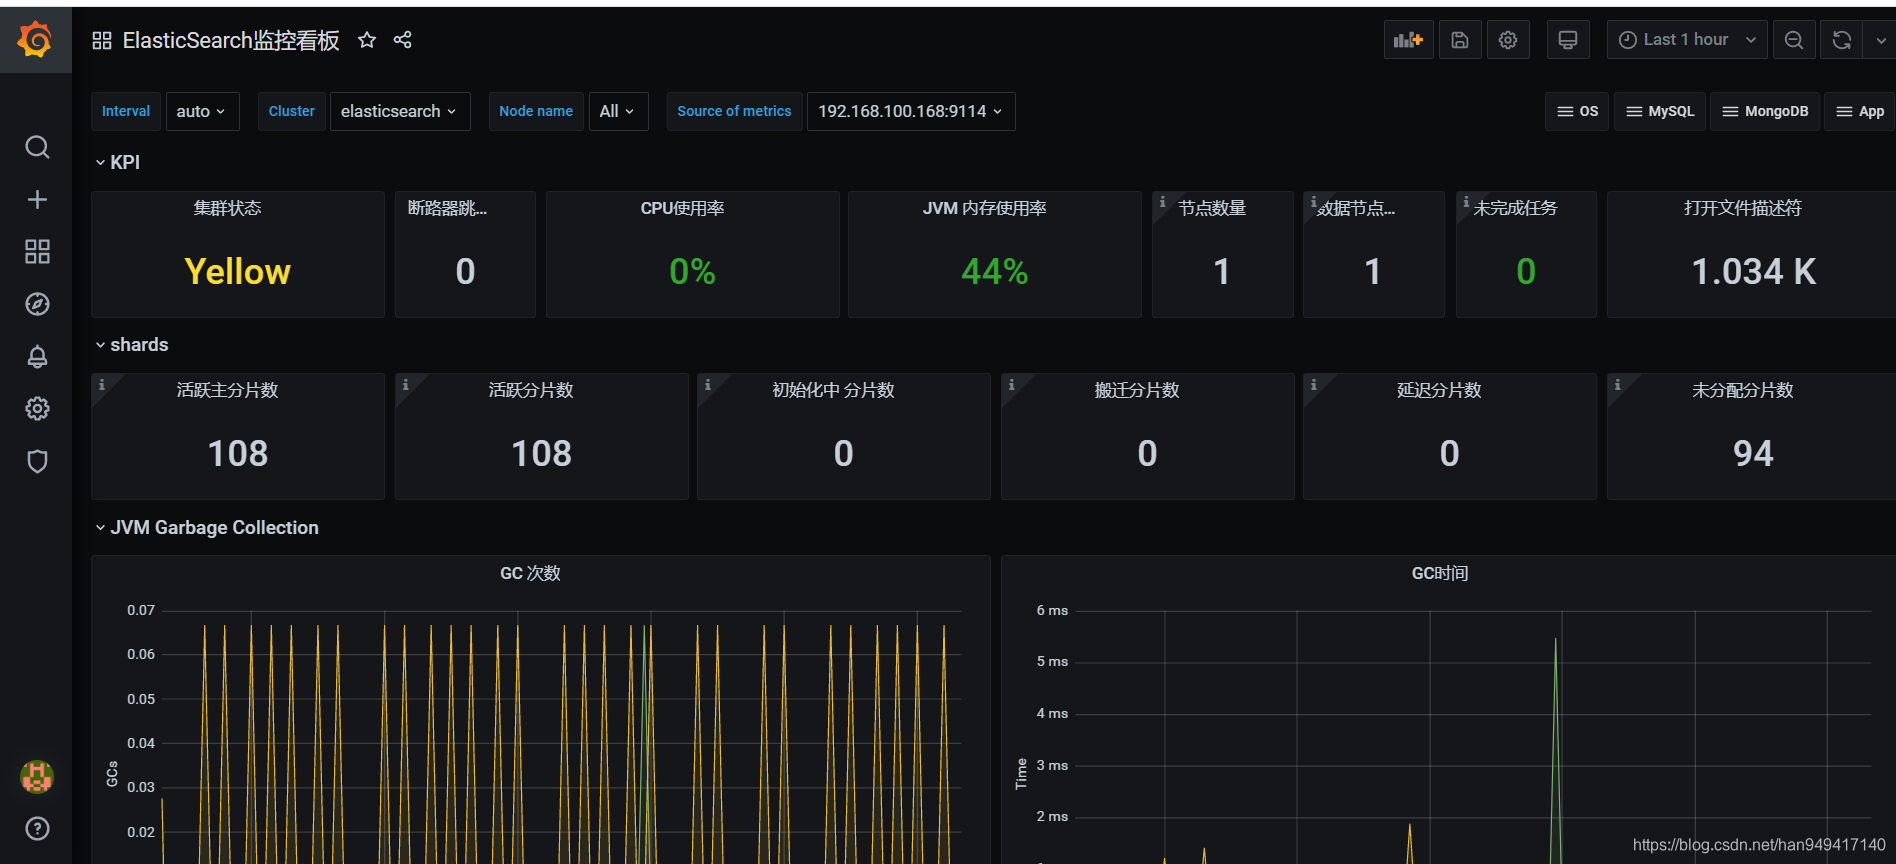Show info for 搬迁分片数 panel
Image resolution: width=1896 pixels, height=864 pixels.
[1011, 385]
